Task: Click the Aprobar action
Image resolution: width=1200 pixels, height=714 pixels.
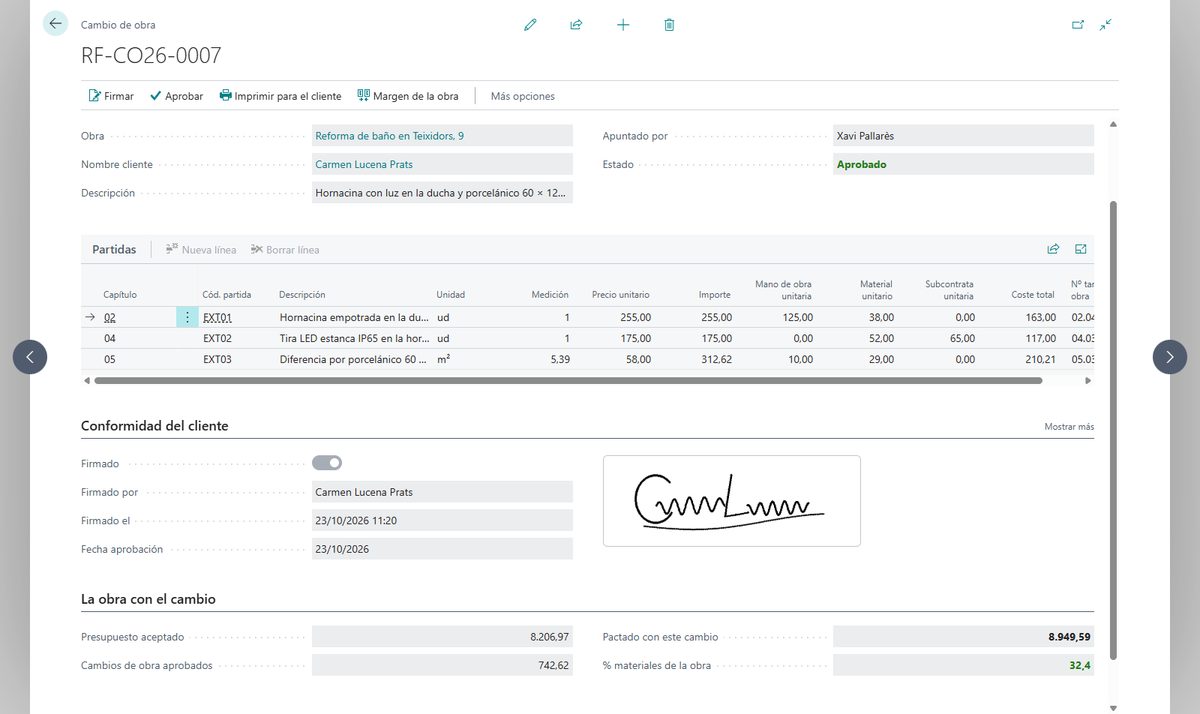Action: (x=176, y=96)
